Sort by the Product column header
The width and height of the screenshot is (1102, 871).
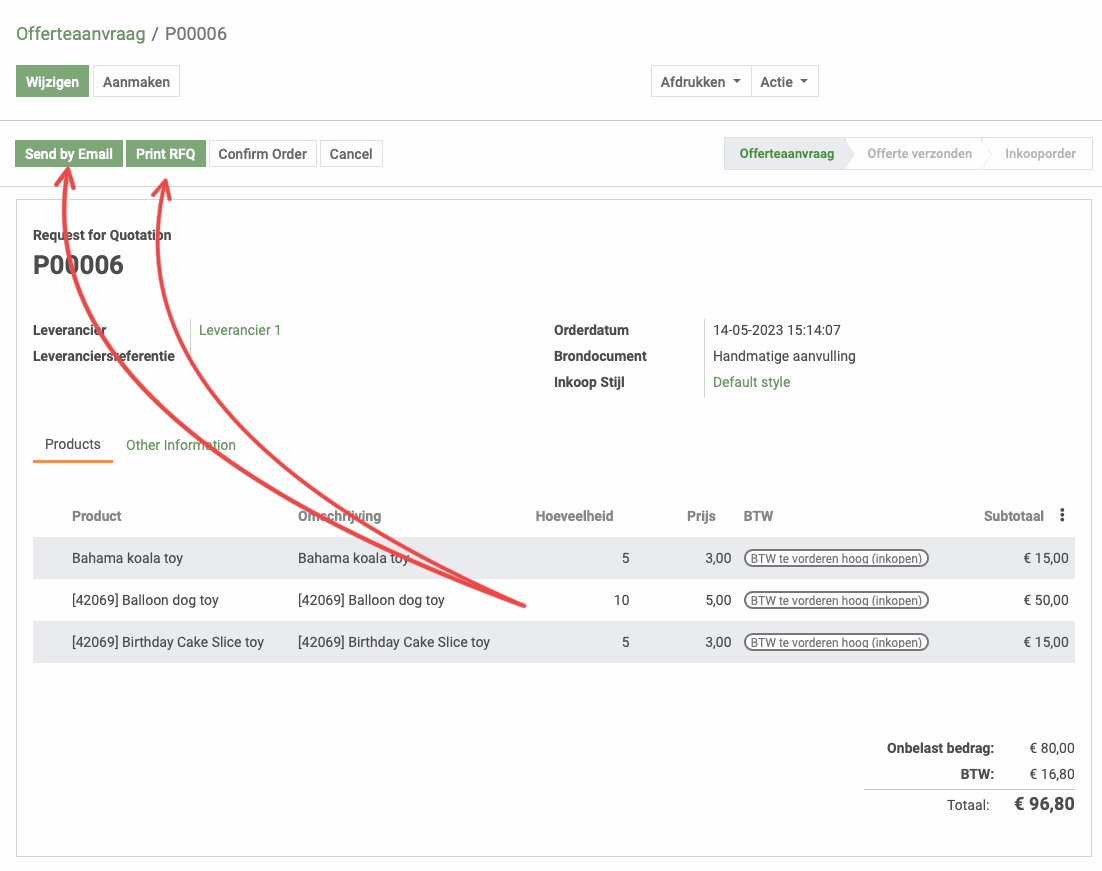coord(97,516)
